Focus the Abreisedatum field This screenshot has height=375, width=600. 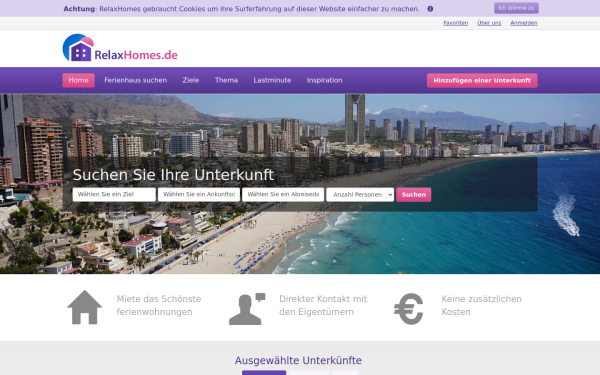tap(283, 194)
